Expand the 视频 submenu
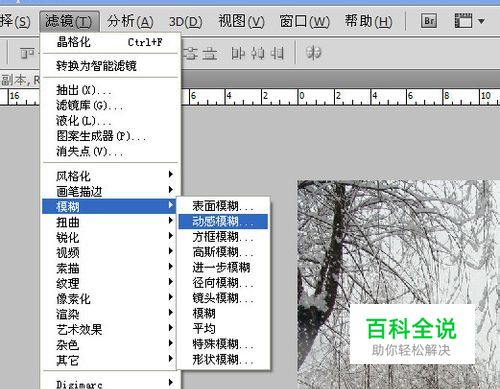 [x=110, y=252]
